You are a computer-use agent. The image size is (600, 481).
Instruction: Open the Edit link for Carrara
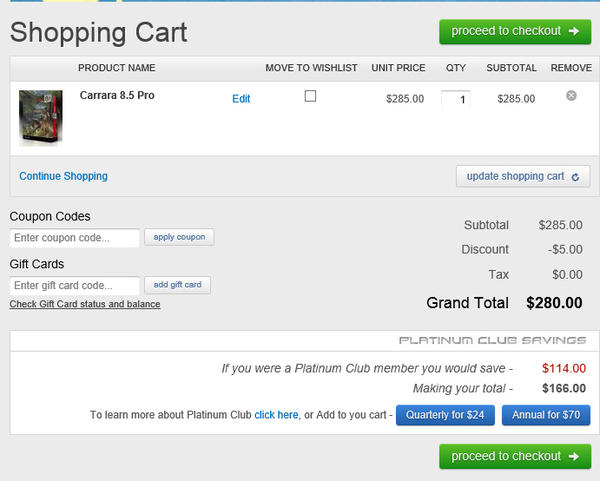click(x=241, y=99)
